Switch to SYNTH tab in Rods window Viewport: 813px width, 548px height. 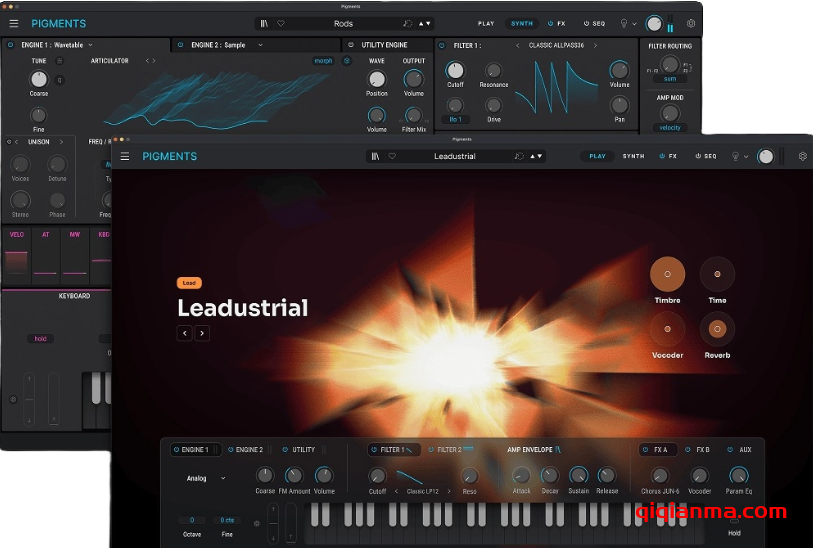coord(522,23)
